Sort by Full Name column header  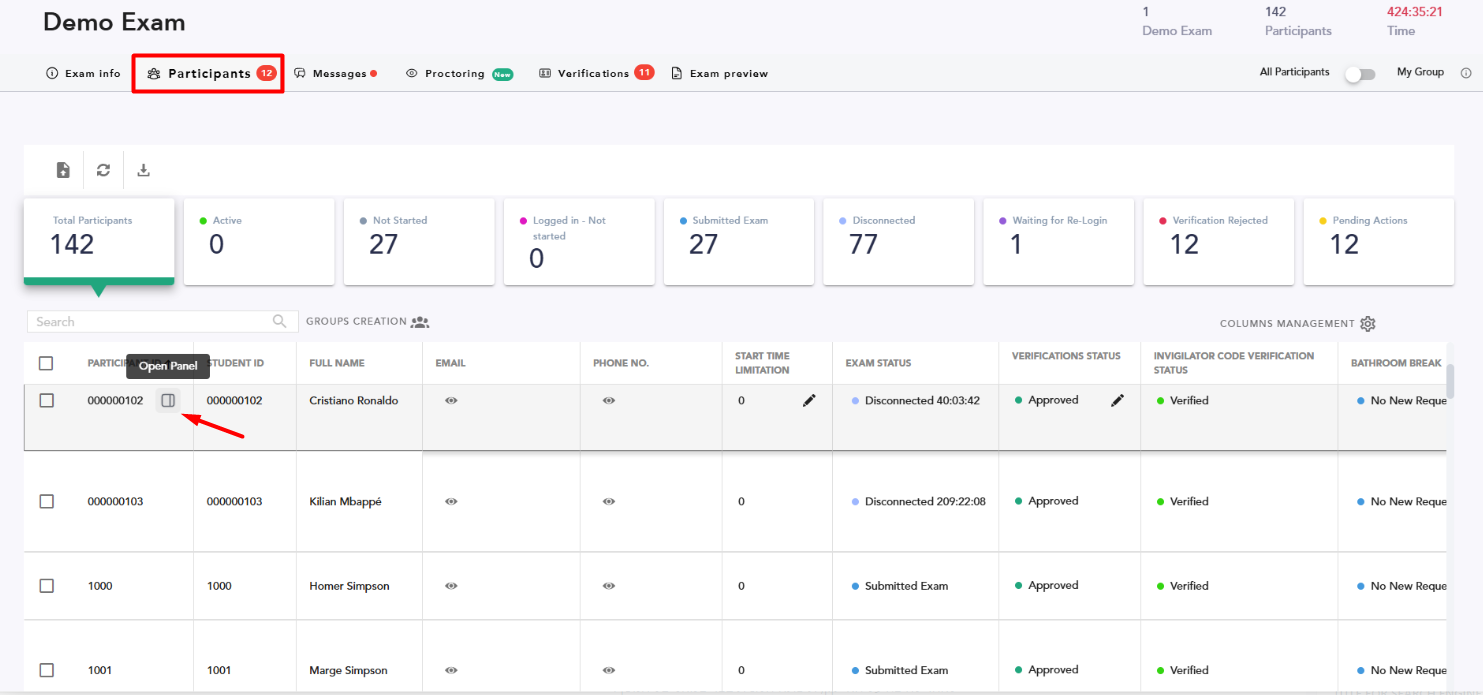point(337,363)
